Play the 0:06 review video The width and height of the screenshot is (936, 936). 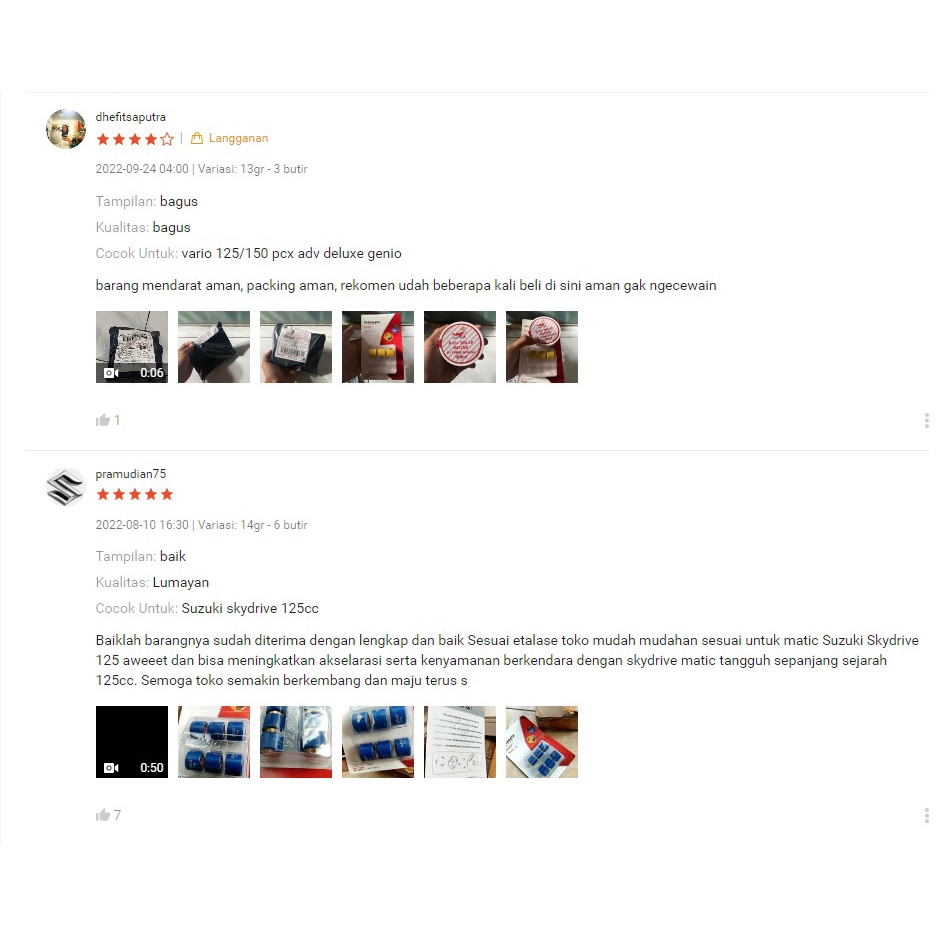point(132,347)
